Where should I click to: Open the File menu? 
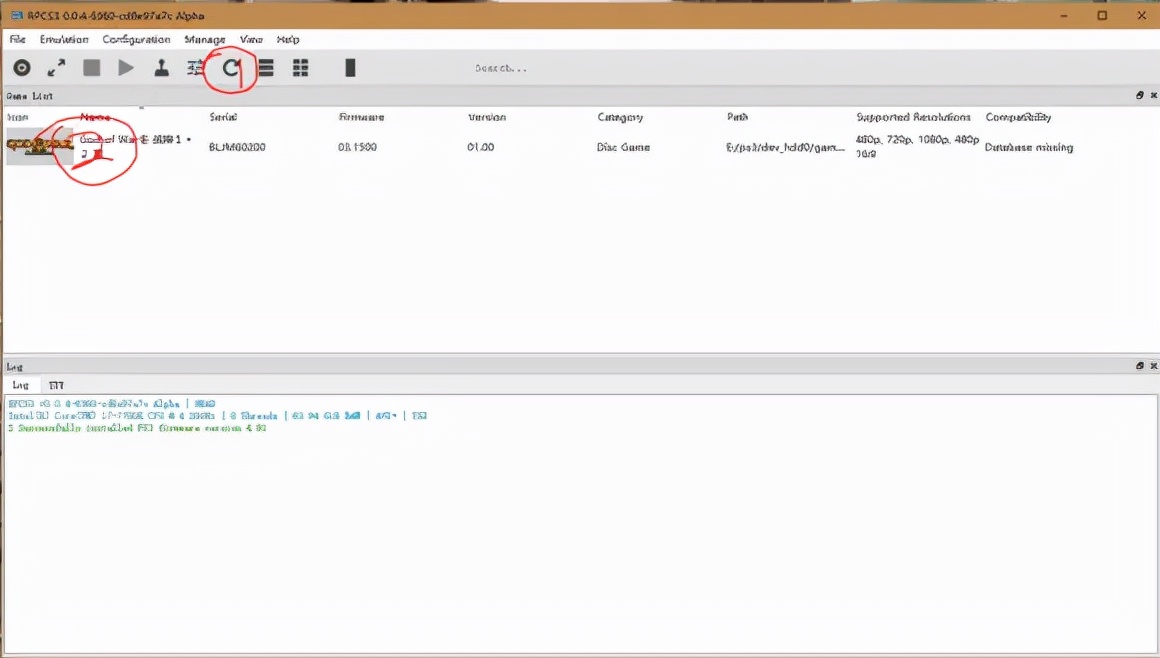click(17, 39)
